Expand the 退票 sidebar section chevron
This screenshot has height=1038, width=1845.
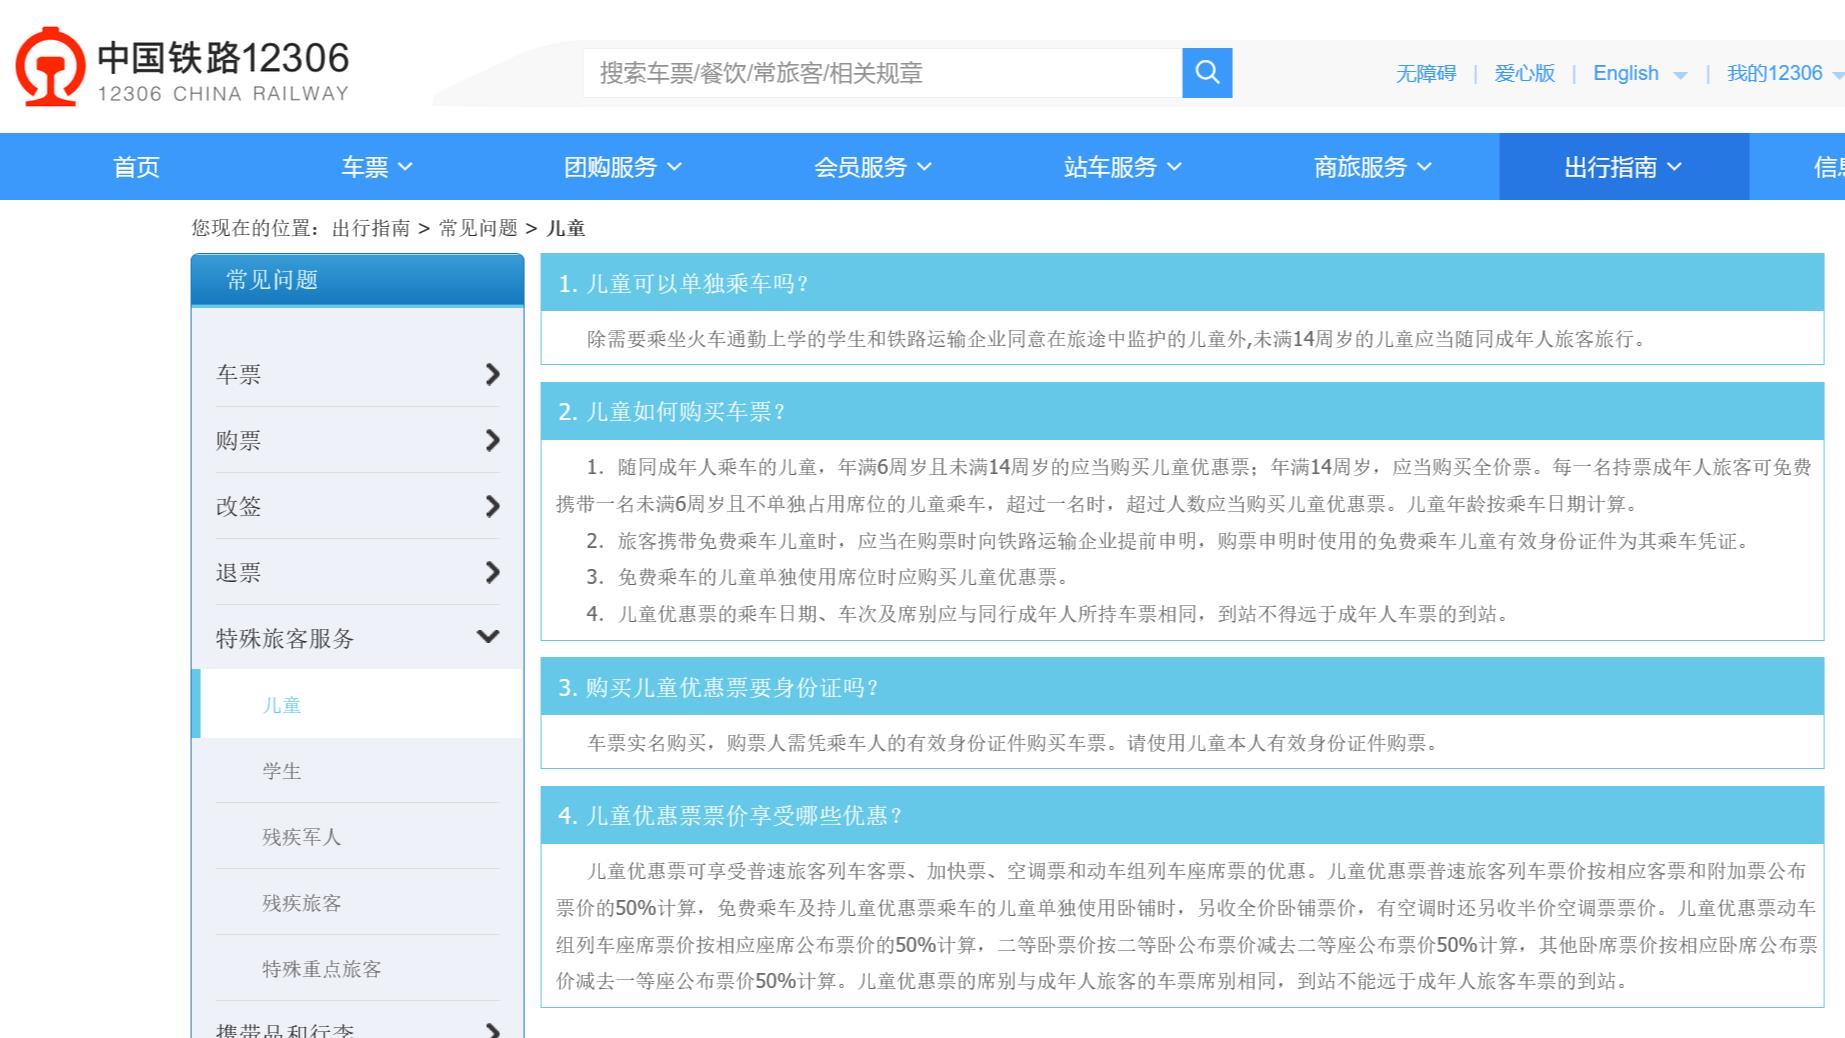pos(491,572)
